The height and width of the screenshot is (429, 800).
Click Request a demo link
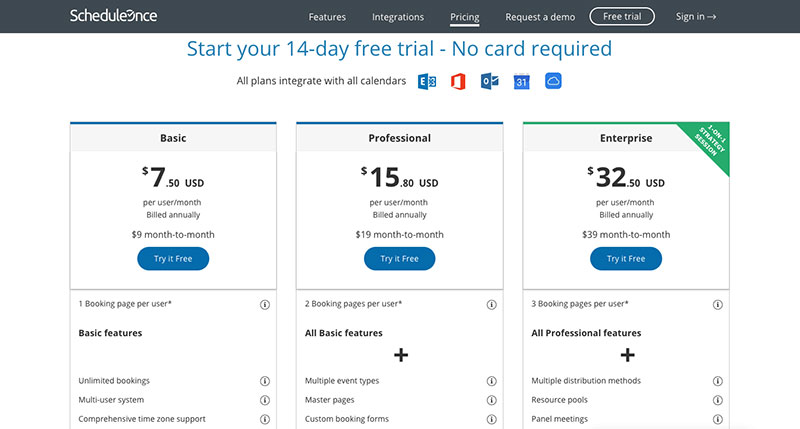click(540, 17)
